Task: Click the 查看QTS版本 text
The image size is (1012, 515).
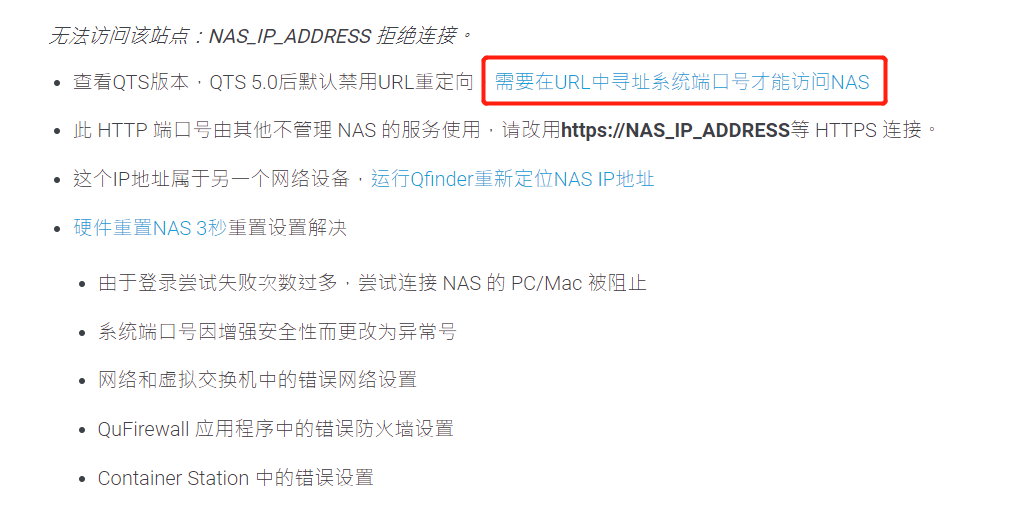Action: pos(131,82)
